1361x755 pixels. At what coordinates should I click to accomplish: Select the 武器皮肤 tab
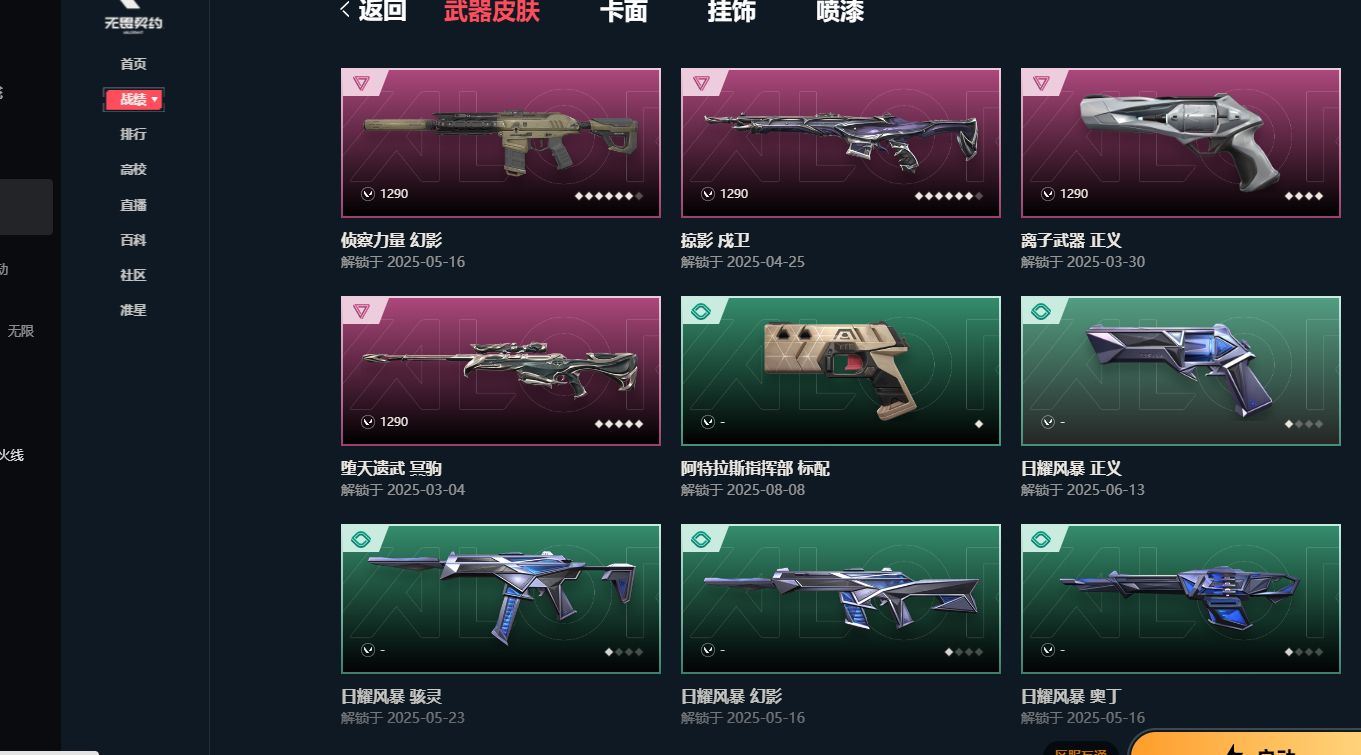click(492, 11)
